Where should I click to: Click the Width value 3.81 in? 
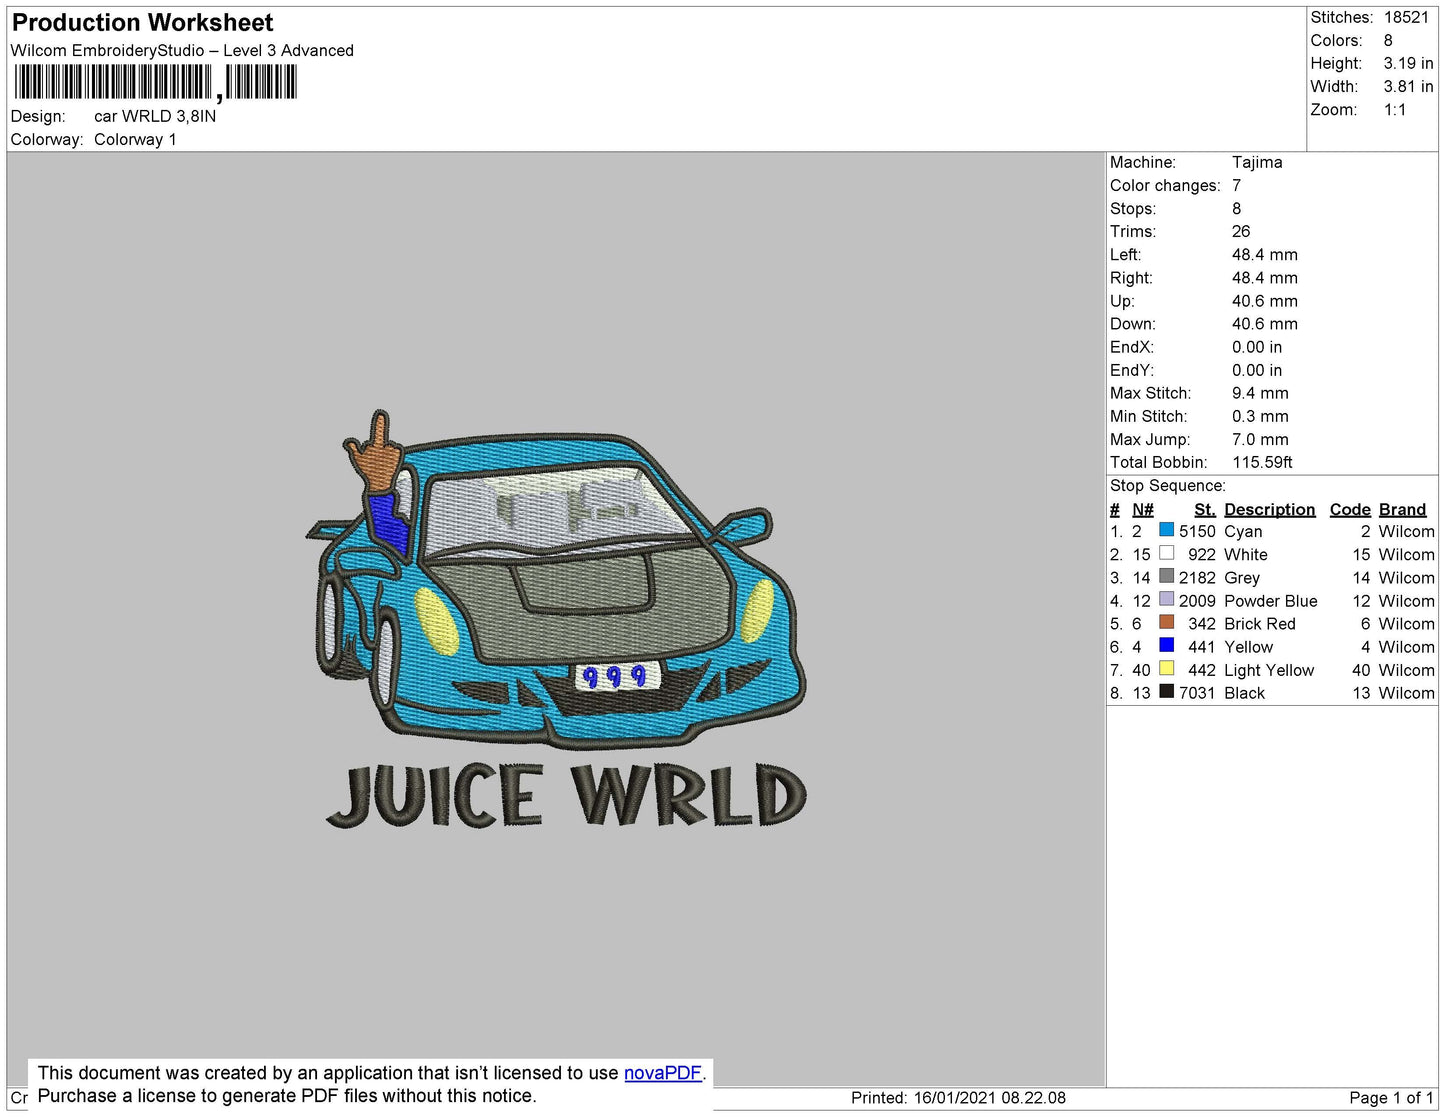click(1408, 87)
